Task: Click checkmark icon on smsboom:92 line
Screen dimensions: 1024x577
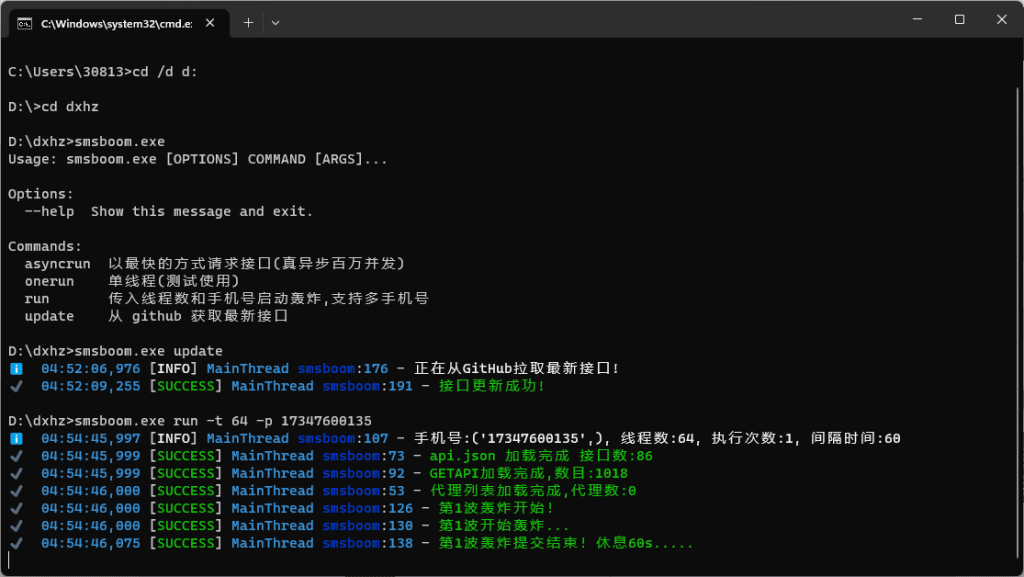Action: coord(16,474)
